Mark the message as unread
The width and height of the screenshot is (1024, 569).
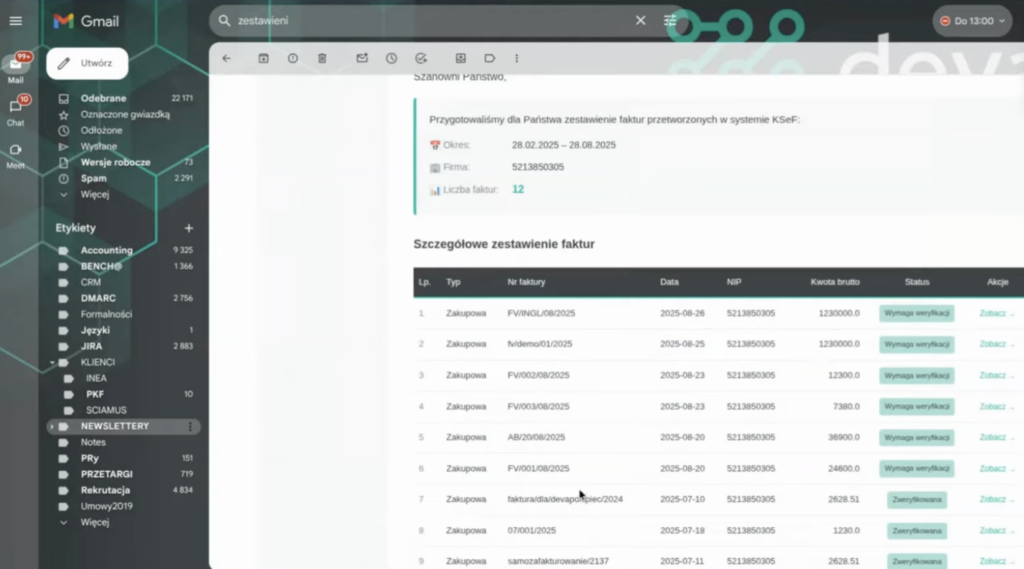click(362, 58)
